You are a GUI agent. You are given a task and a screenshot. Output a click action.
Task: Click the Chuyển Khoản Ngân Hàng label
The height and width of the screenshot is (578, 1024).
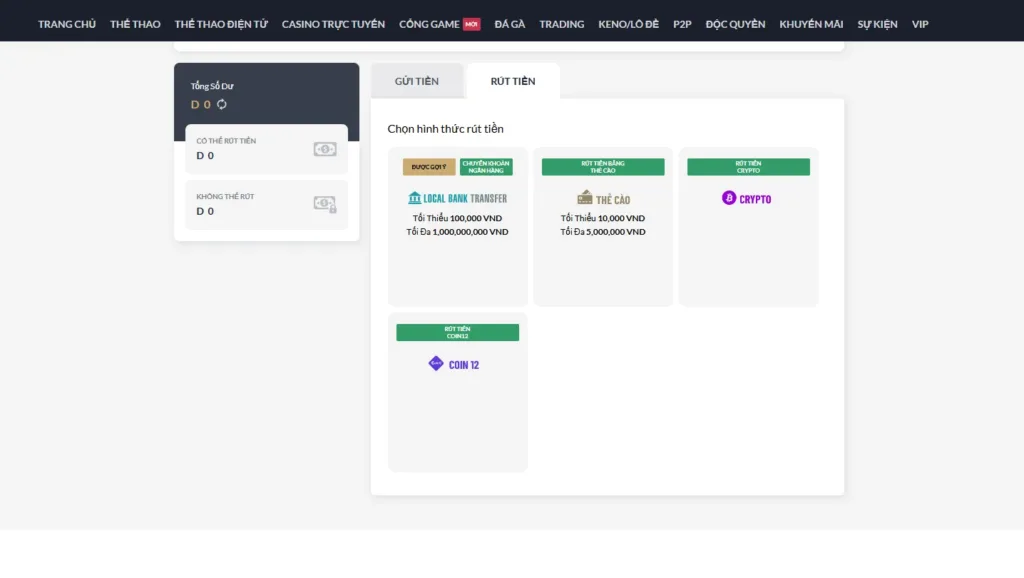486,167
